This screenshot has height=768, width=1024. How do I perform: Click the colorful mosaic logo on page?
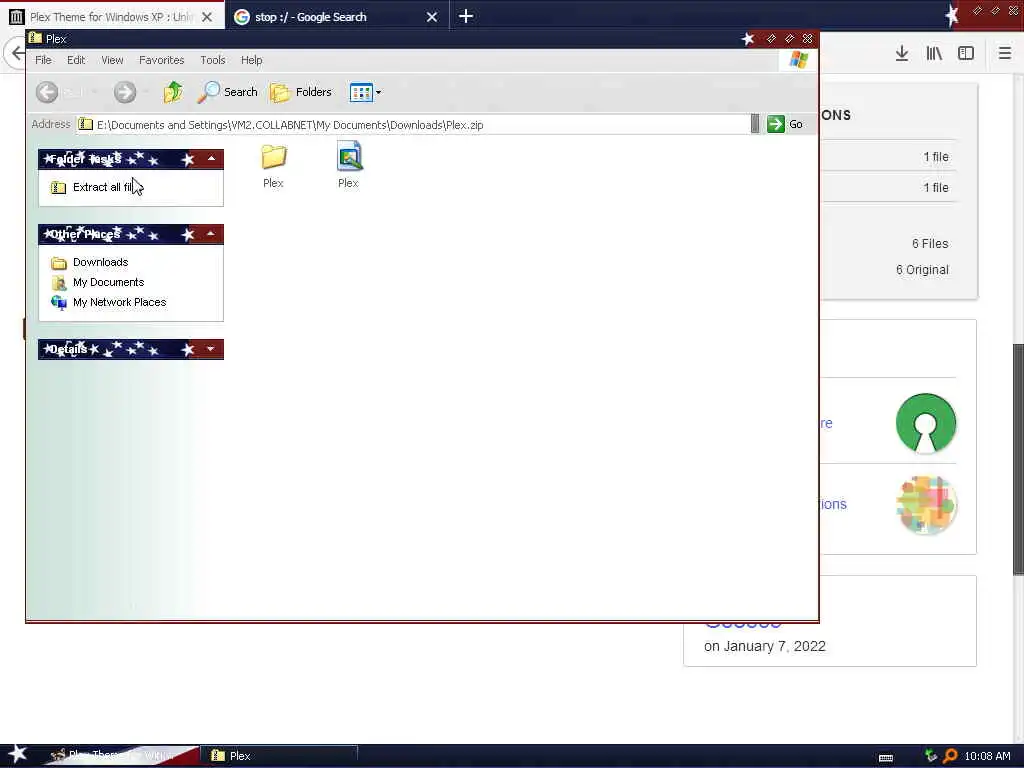coord(926,504)
